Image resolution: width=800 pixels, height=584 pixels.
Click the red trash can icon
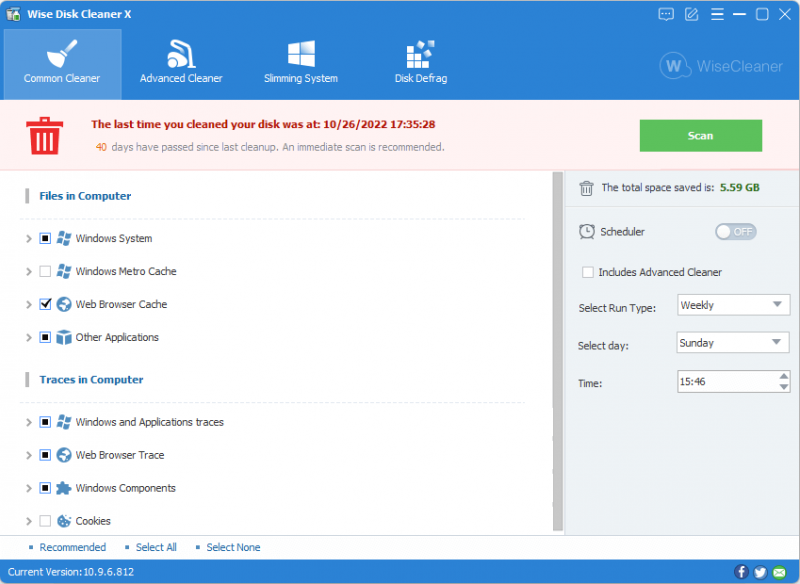pyautogui.click(x=44, y=136)
